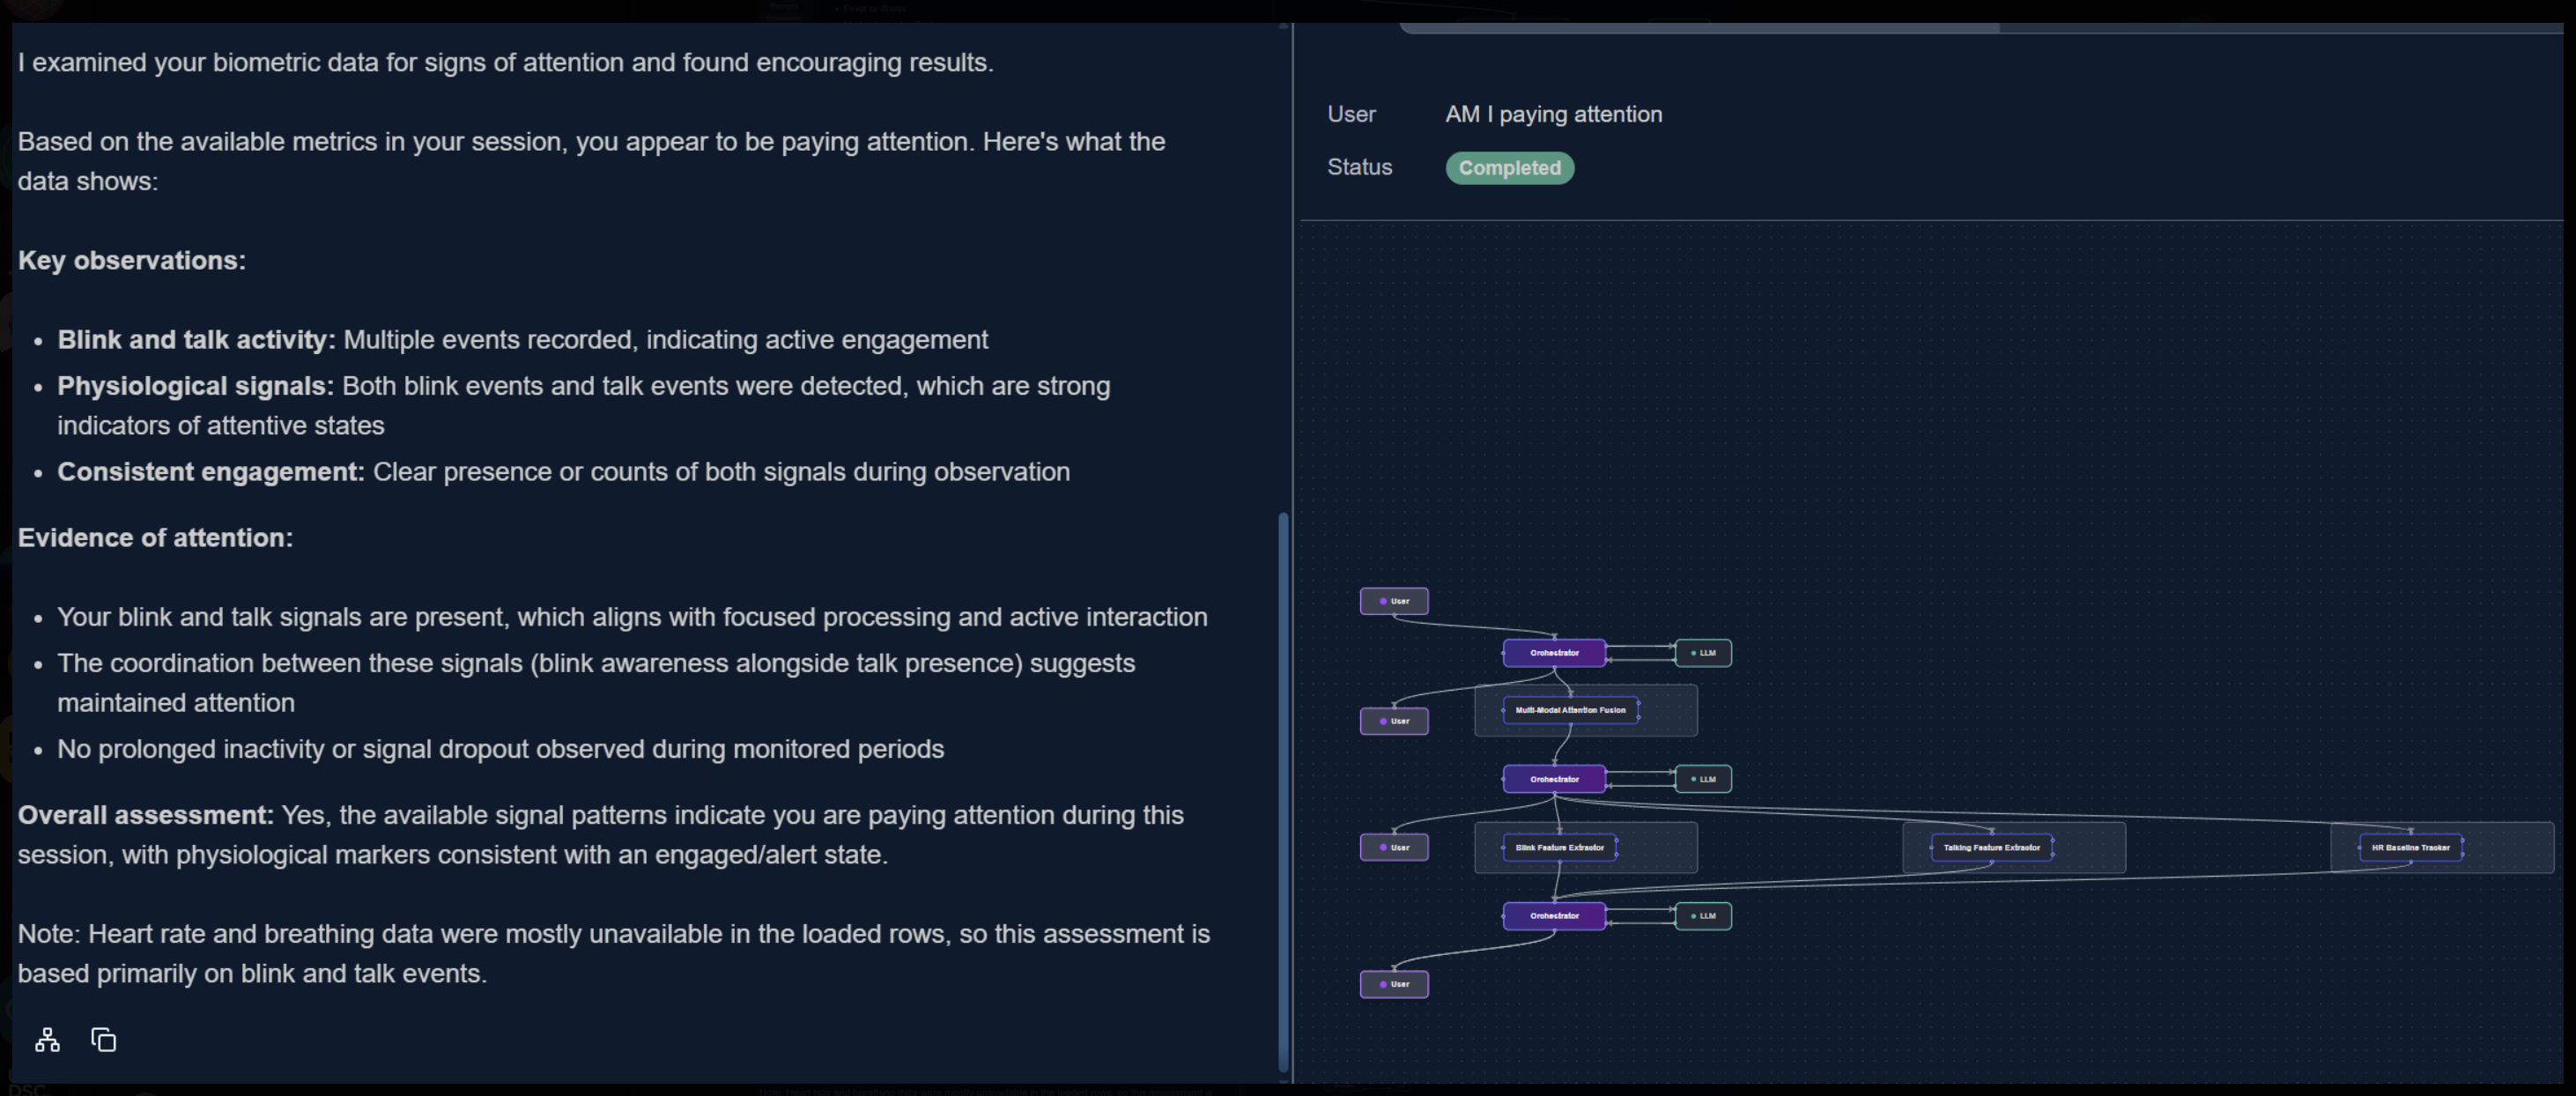Click the LLM node beside bottom Orchestrator
Screen dimensions: 2576x1096
[1703, 916]
